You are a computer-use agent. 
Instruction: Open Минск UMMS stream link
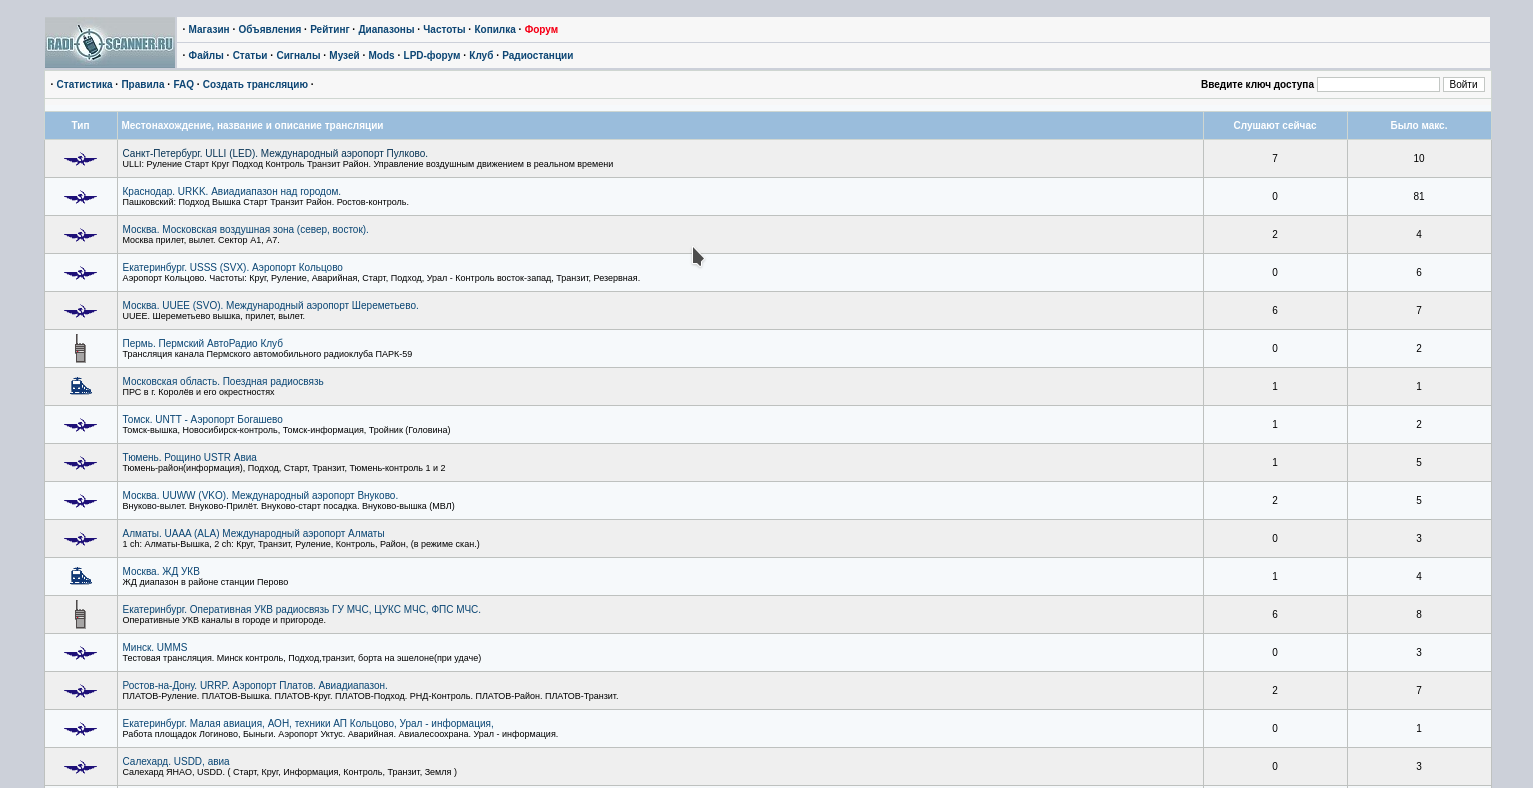click(x=155, y=647)
